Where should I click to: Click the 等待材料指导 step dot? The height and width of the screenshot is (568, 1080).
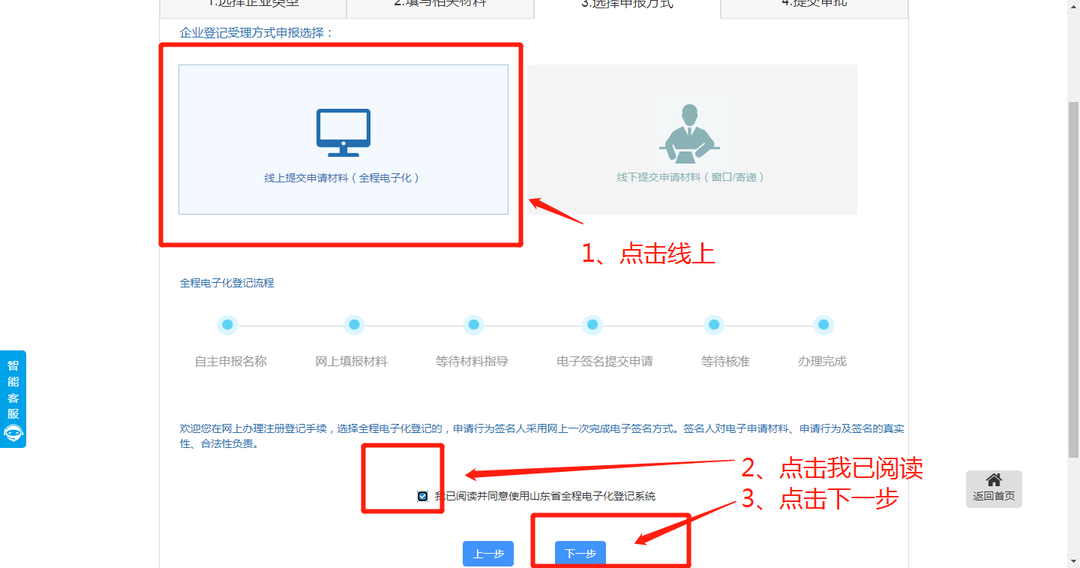point(474,325)
